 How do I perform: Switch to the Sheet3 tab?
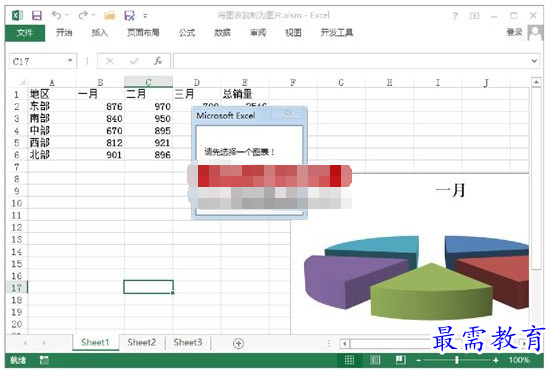188,342
